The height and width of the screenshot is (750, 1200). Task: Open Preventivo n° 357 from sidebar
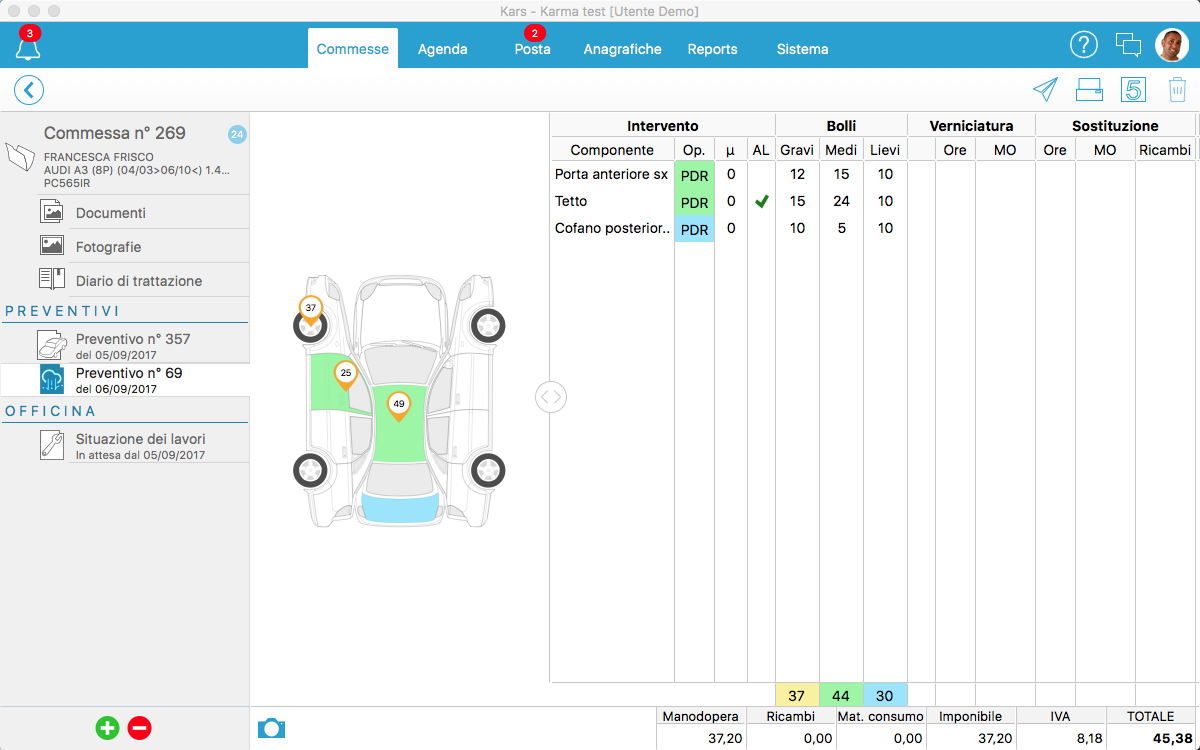click(x=133, y=345)
